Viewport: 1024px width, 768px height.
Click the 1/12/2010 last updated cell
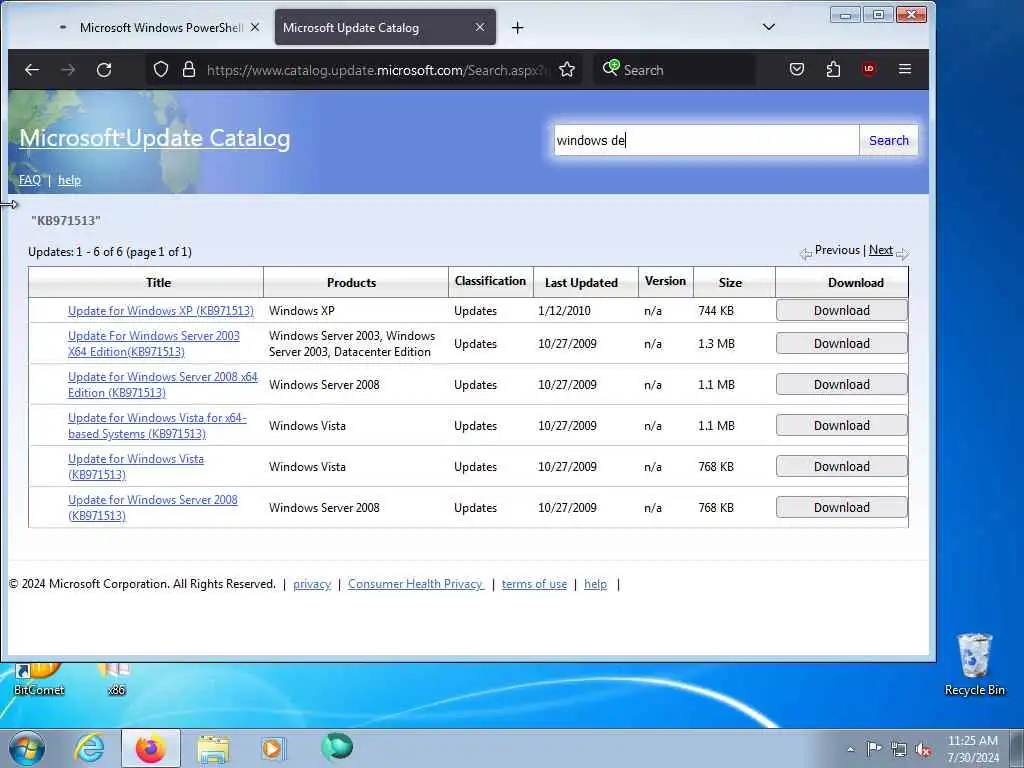click(564, 311)
